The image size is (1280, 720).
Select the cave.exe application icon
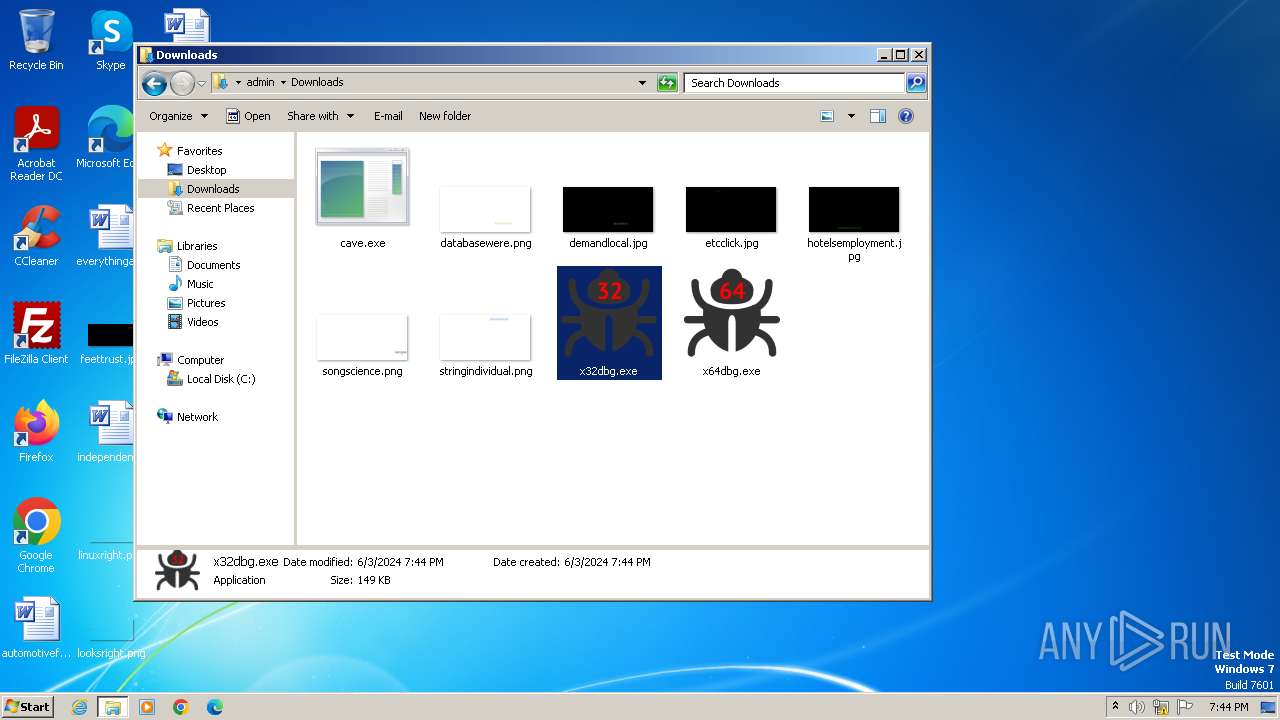click(362, 187)
